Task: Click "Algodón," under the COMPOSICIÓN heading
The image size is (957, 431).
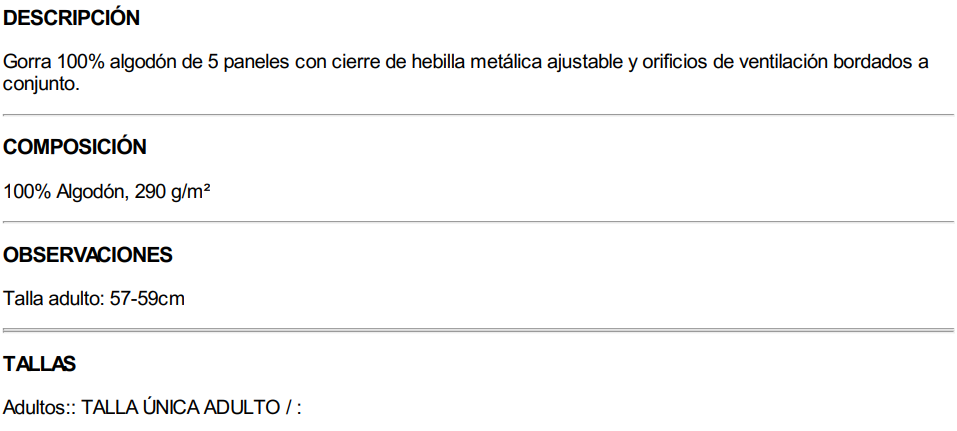Action: pyautogui.click(x=90, y=191)
